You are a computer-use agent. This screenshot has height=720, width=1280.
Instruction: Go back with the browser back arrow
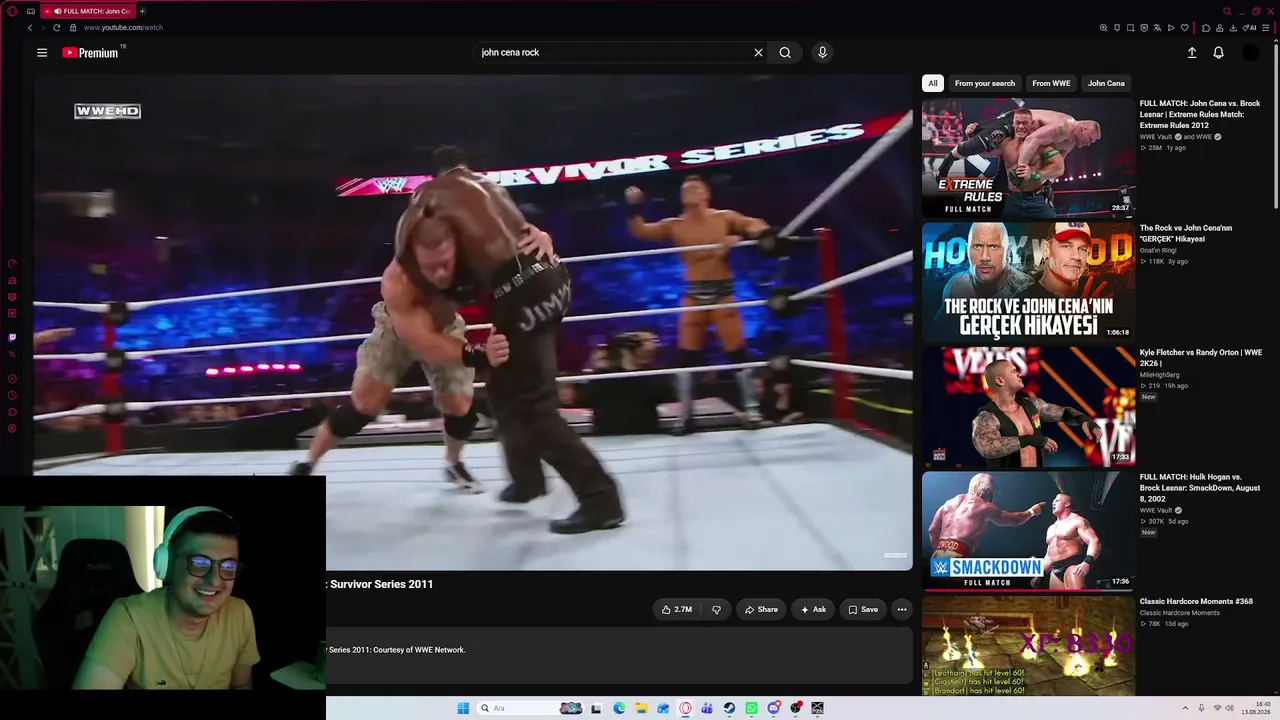[30, 28]
